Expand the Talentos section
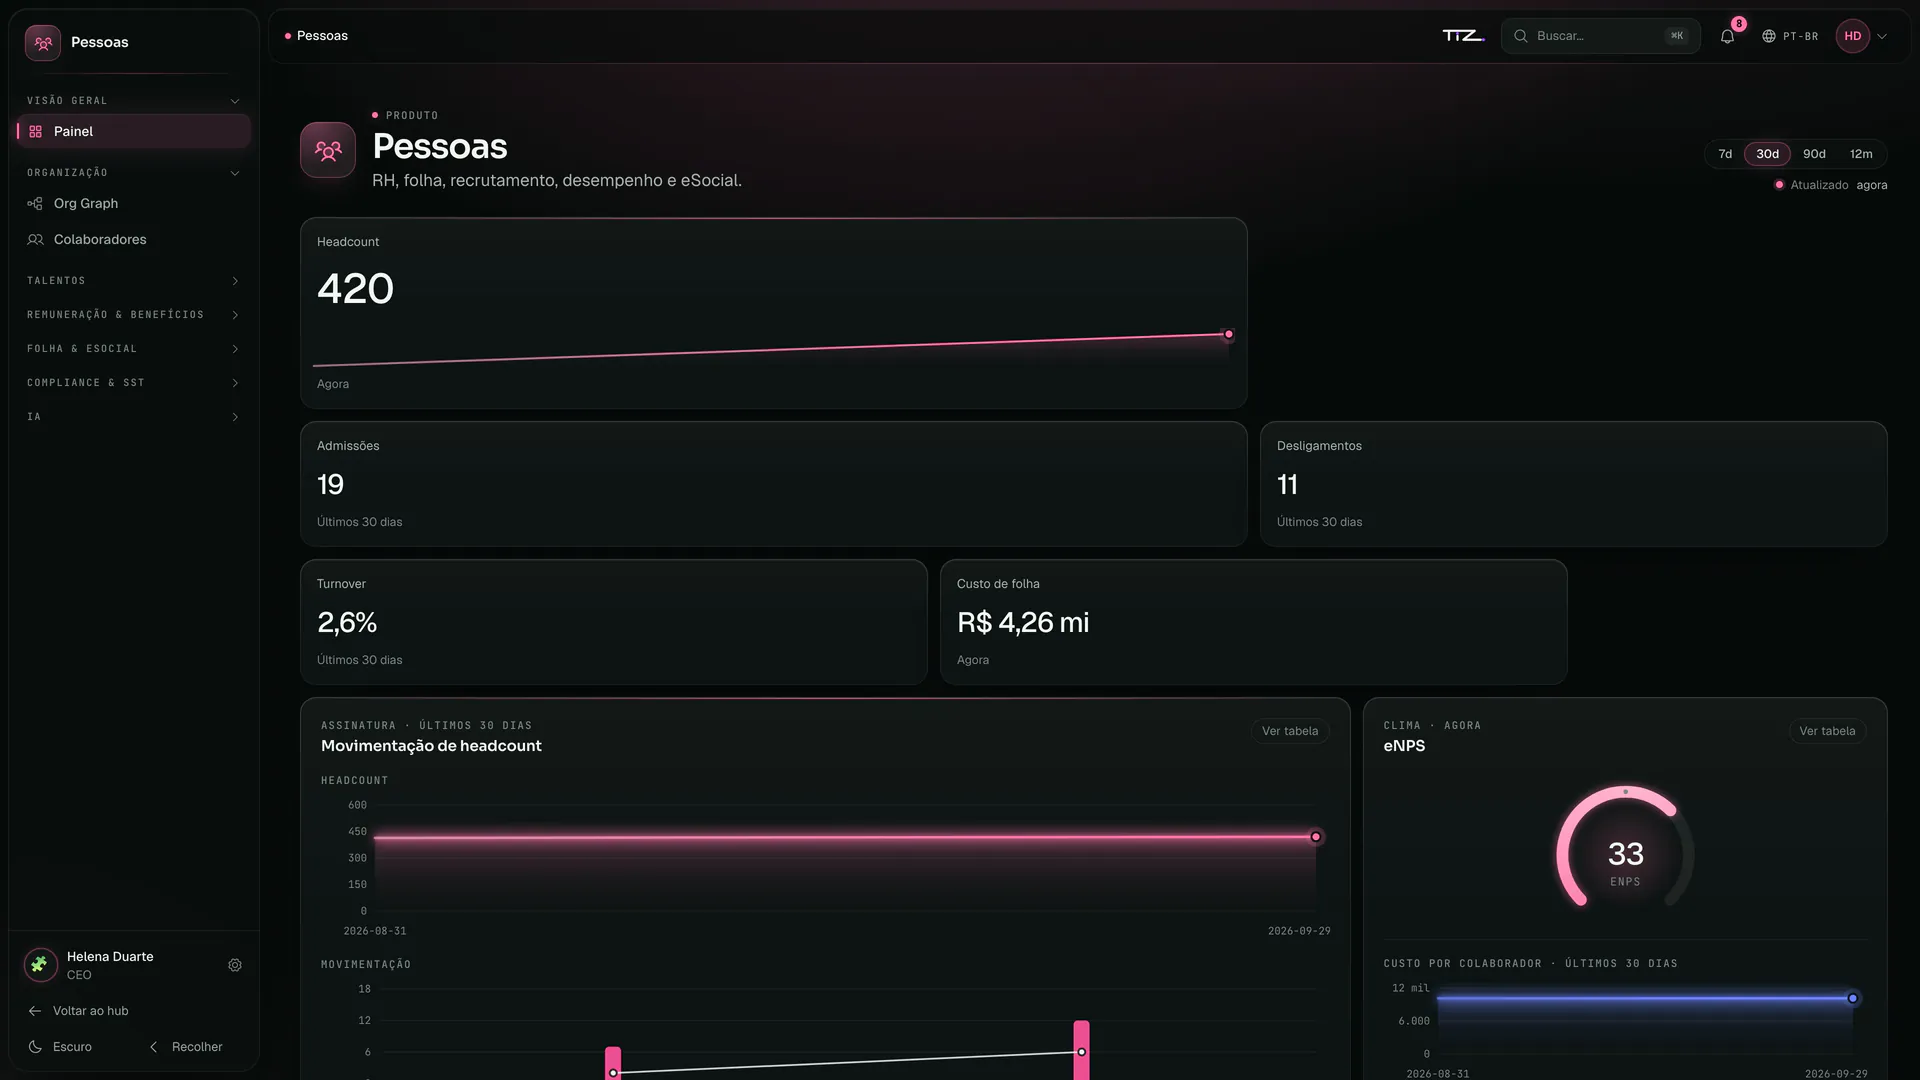Viewport: 1920px width, 1080px height. [134, 281]
